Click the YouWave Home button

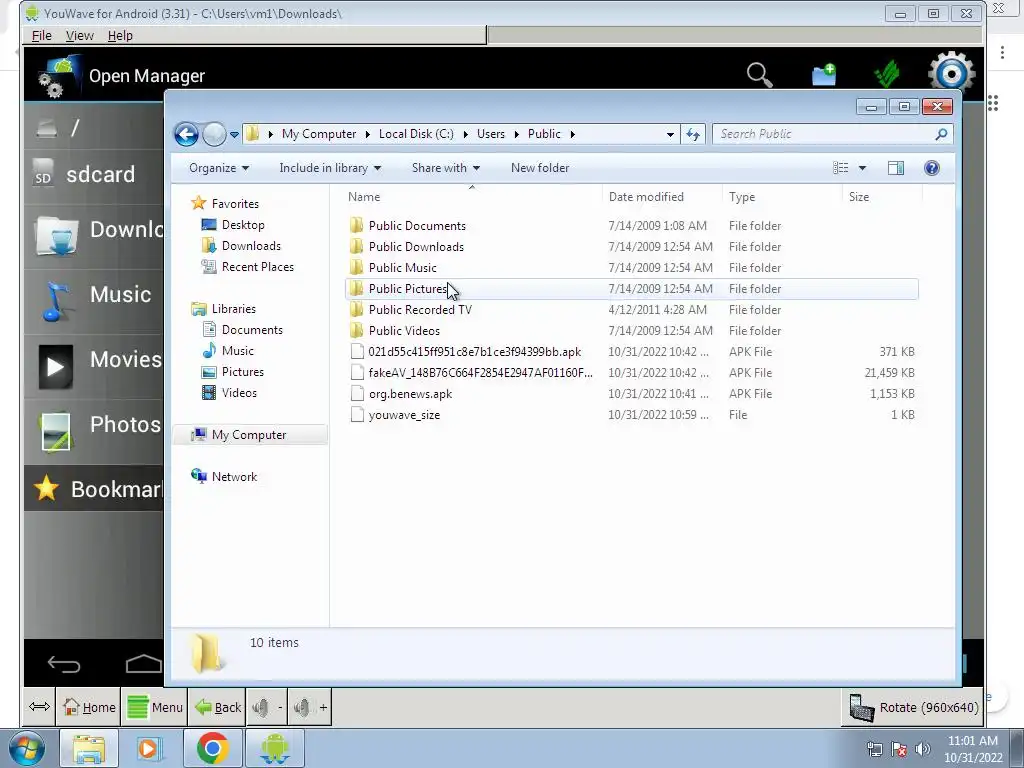88,707
